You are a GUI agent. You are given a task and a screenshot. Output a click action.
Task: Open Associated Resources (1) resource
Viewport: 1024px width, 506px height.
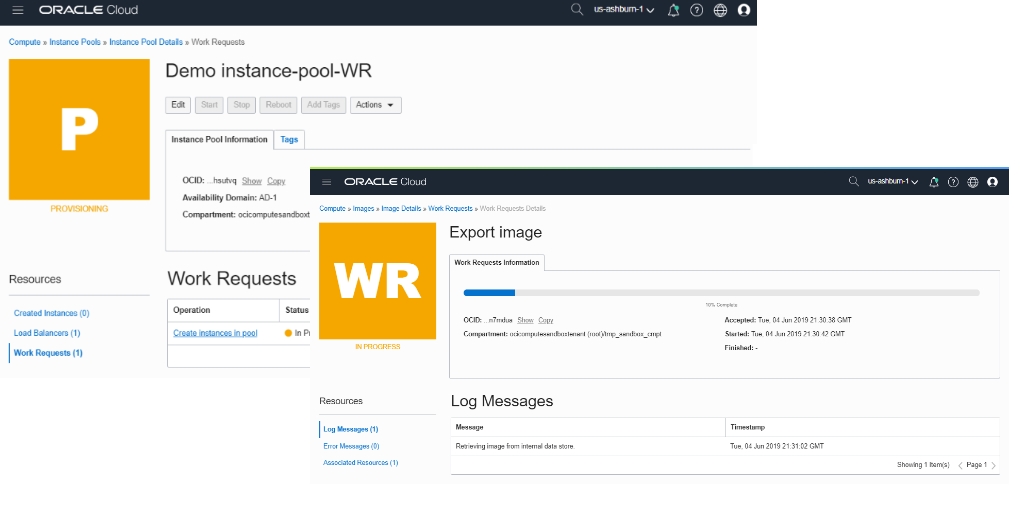(360, 463)
